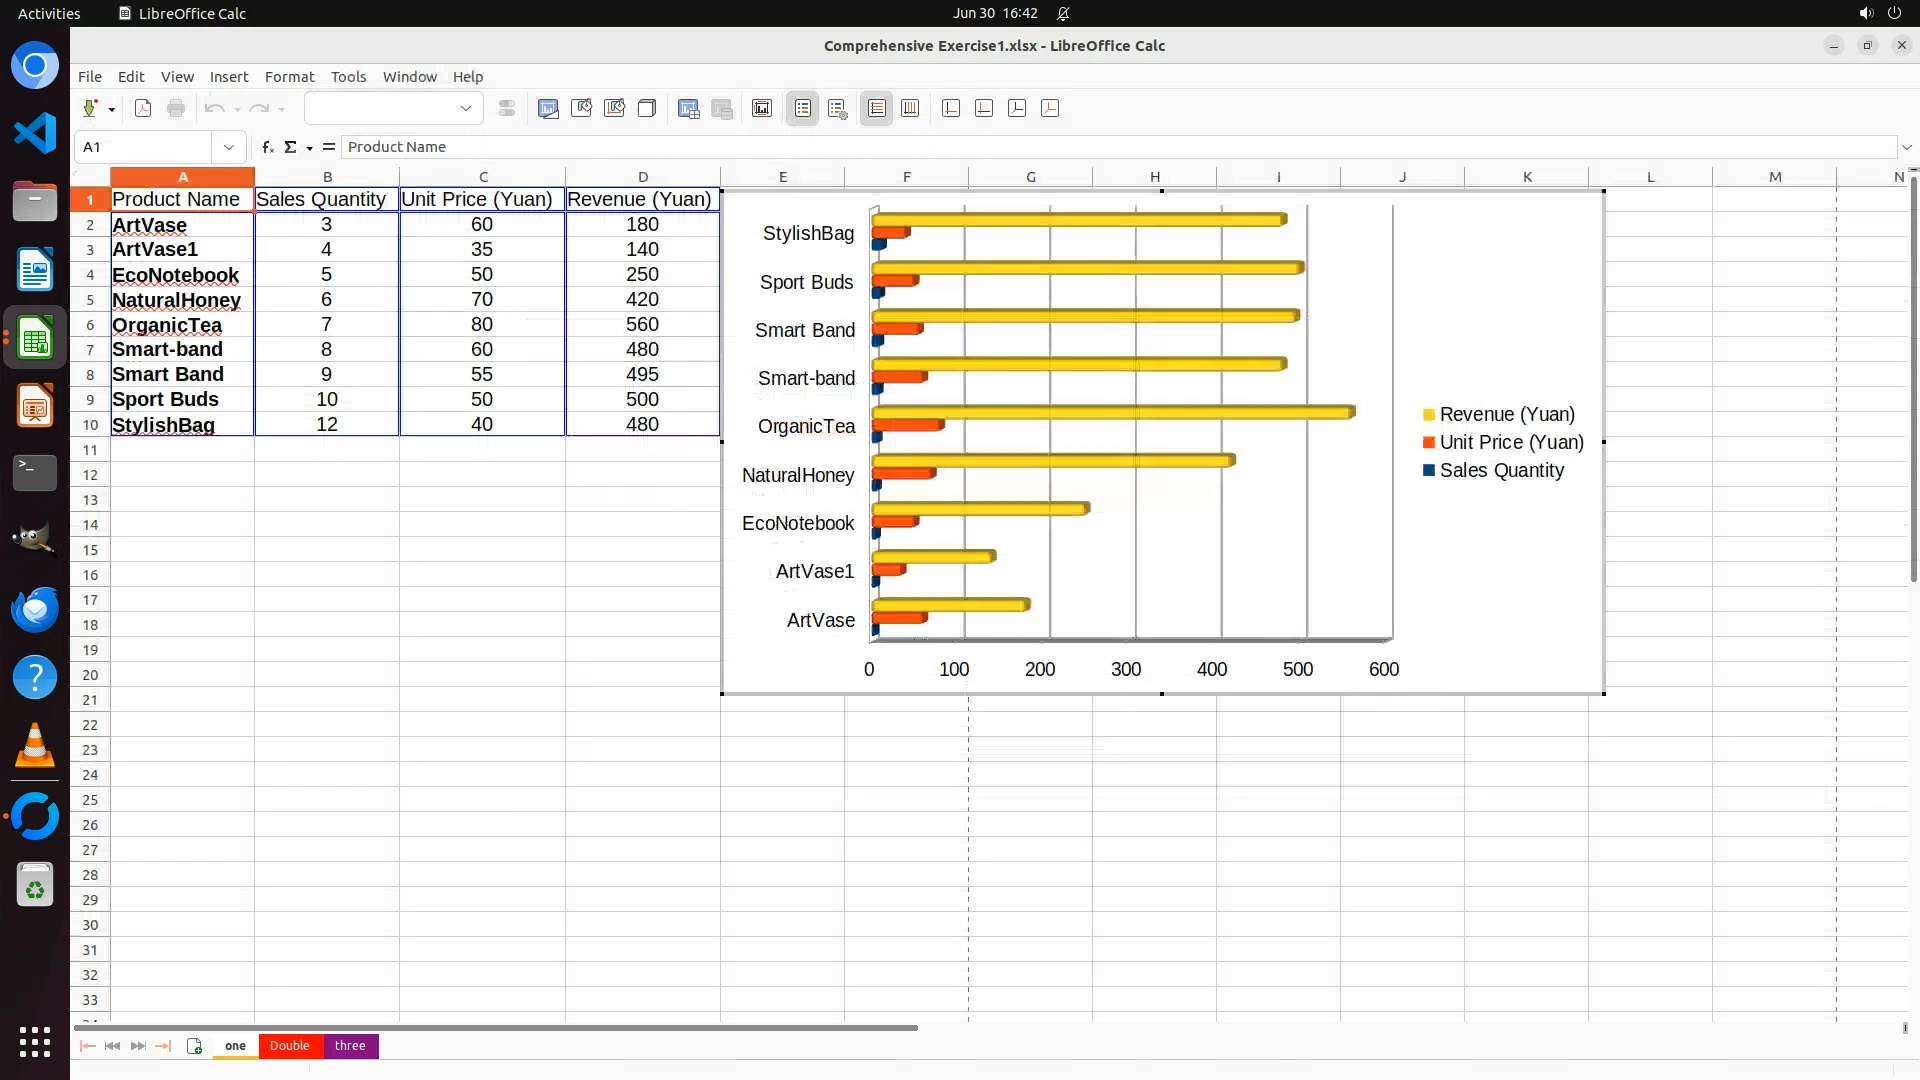Switch to the Double sheet tab
This screenshot has height=1080, width=1920.
coord(290,1045)
